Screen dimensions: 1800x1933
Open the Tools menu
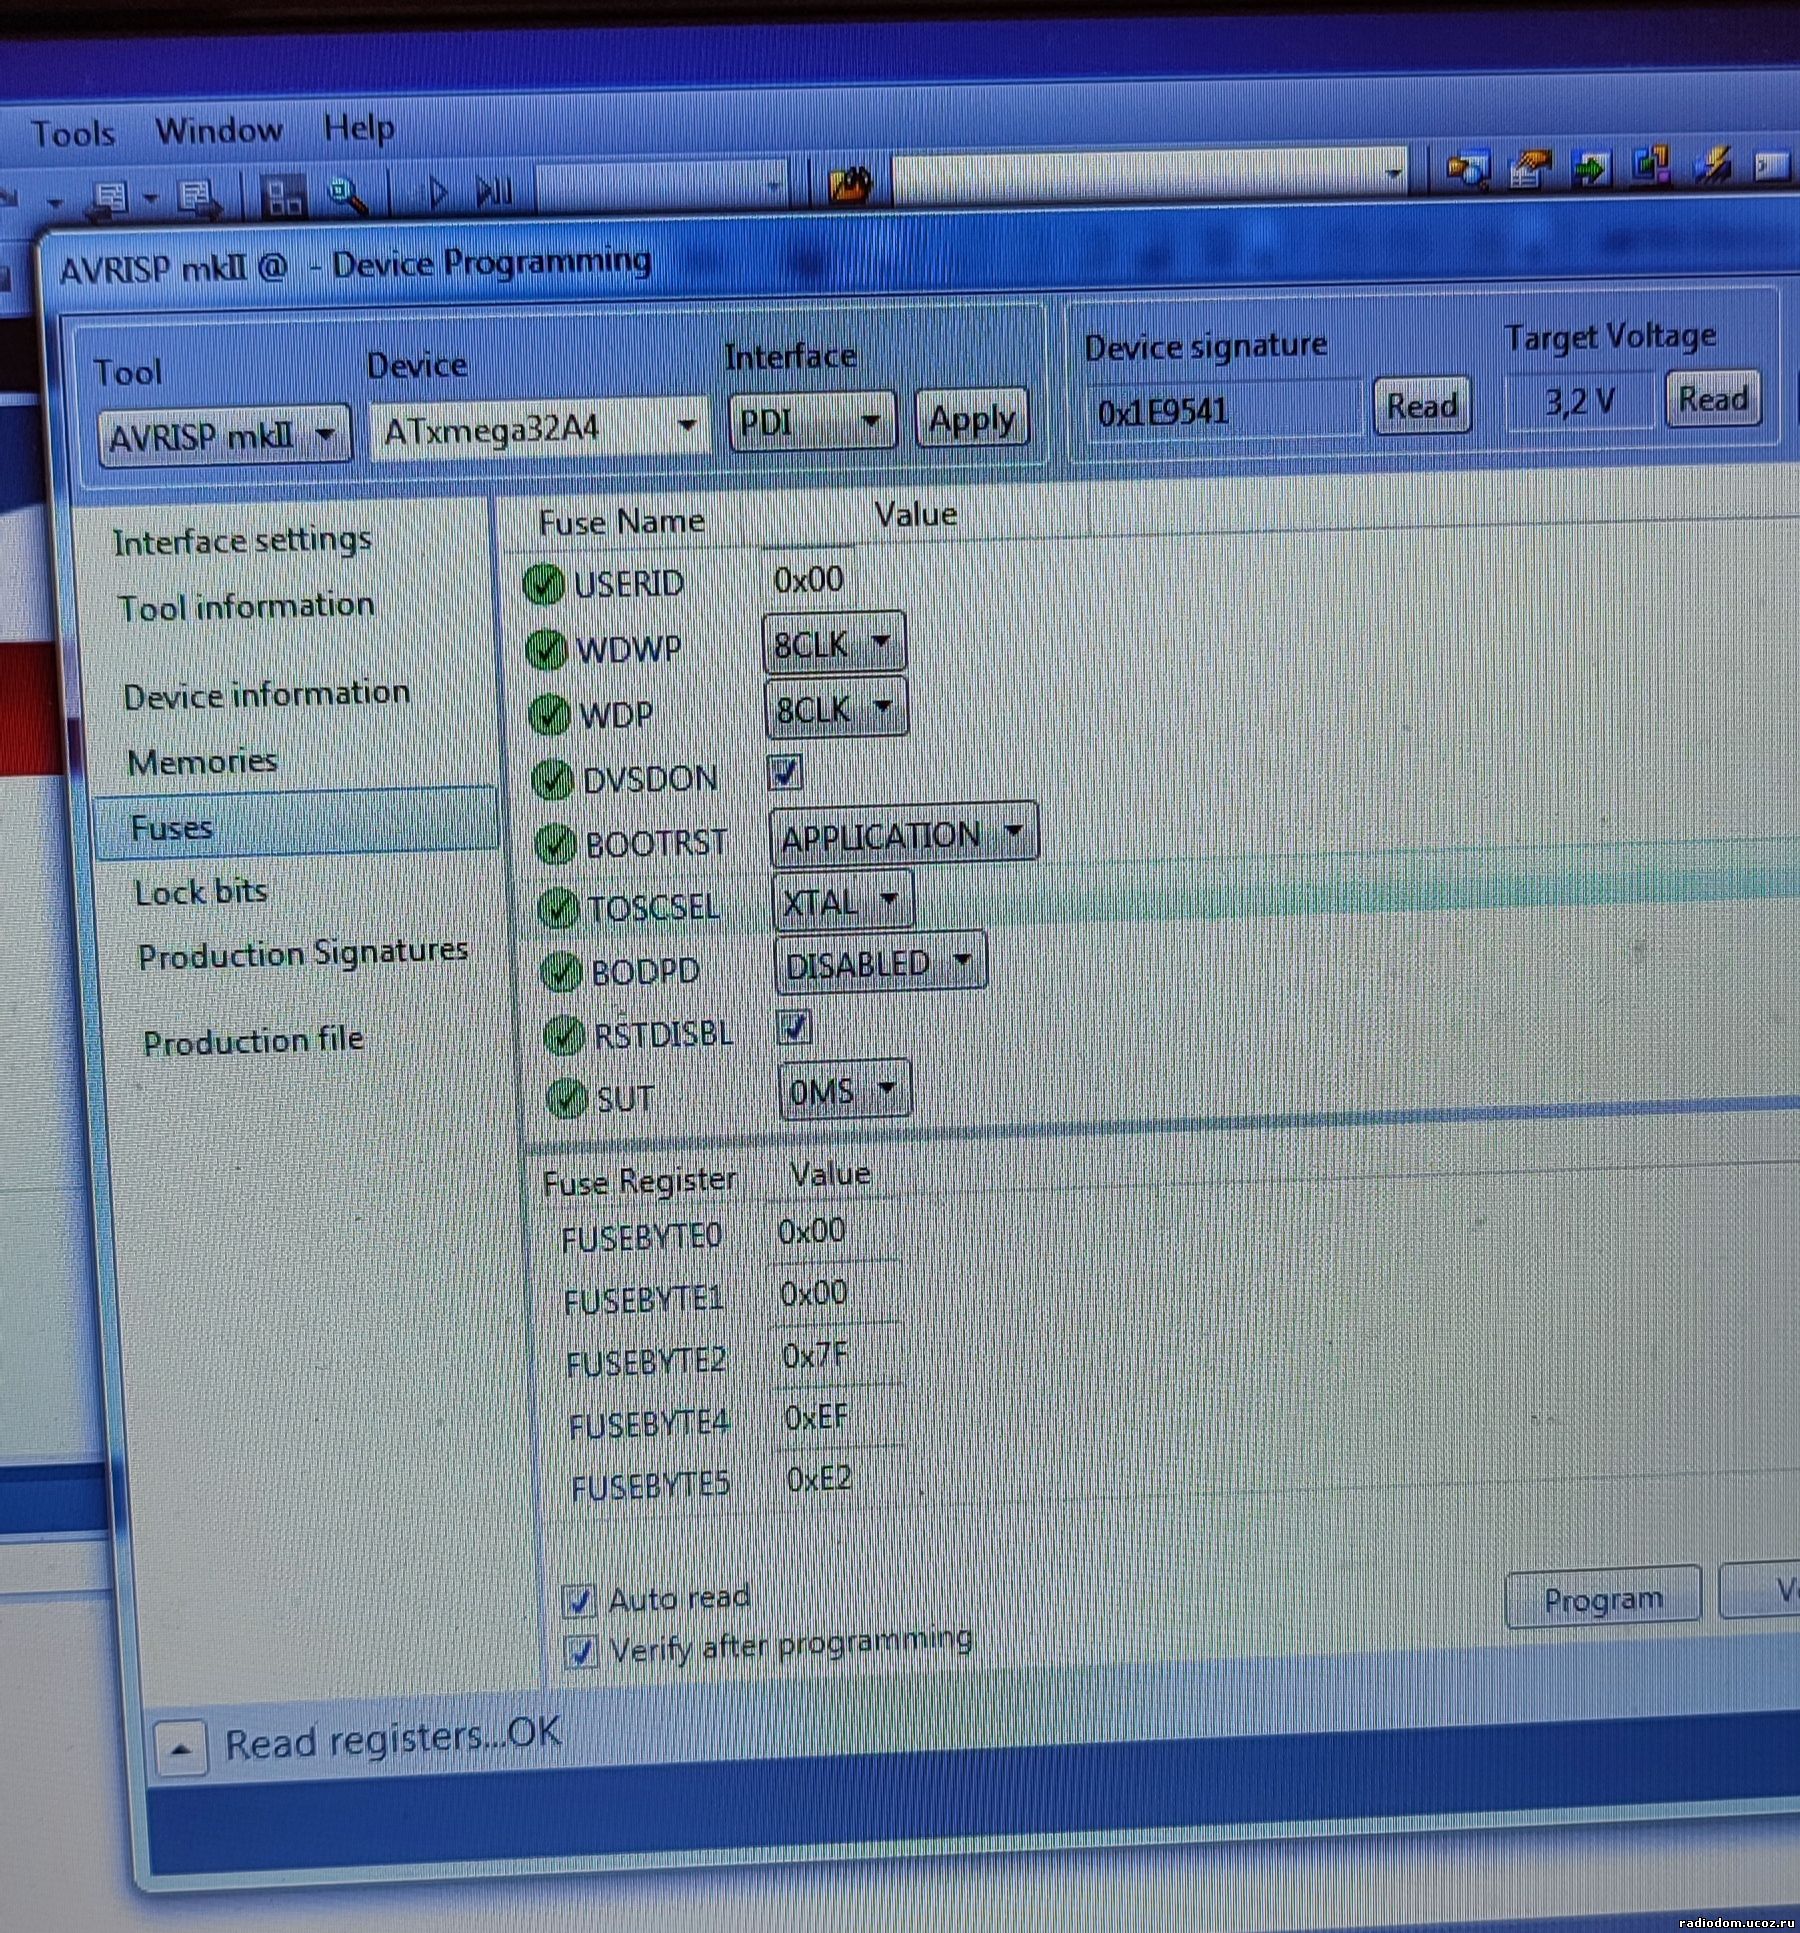click(x=73, y=133)
